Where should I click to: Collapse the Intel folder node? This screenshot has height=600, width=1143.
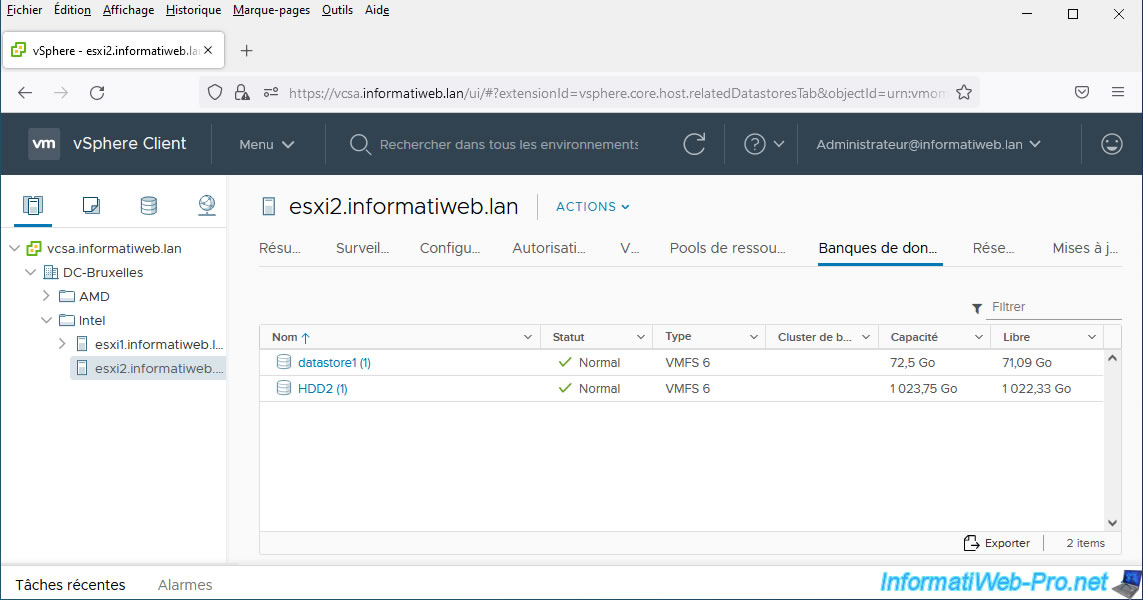pyautogui.click(x=46, y=320)
